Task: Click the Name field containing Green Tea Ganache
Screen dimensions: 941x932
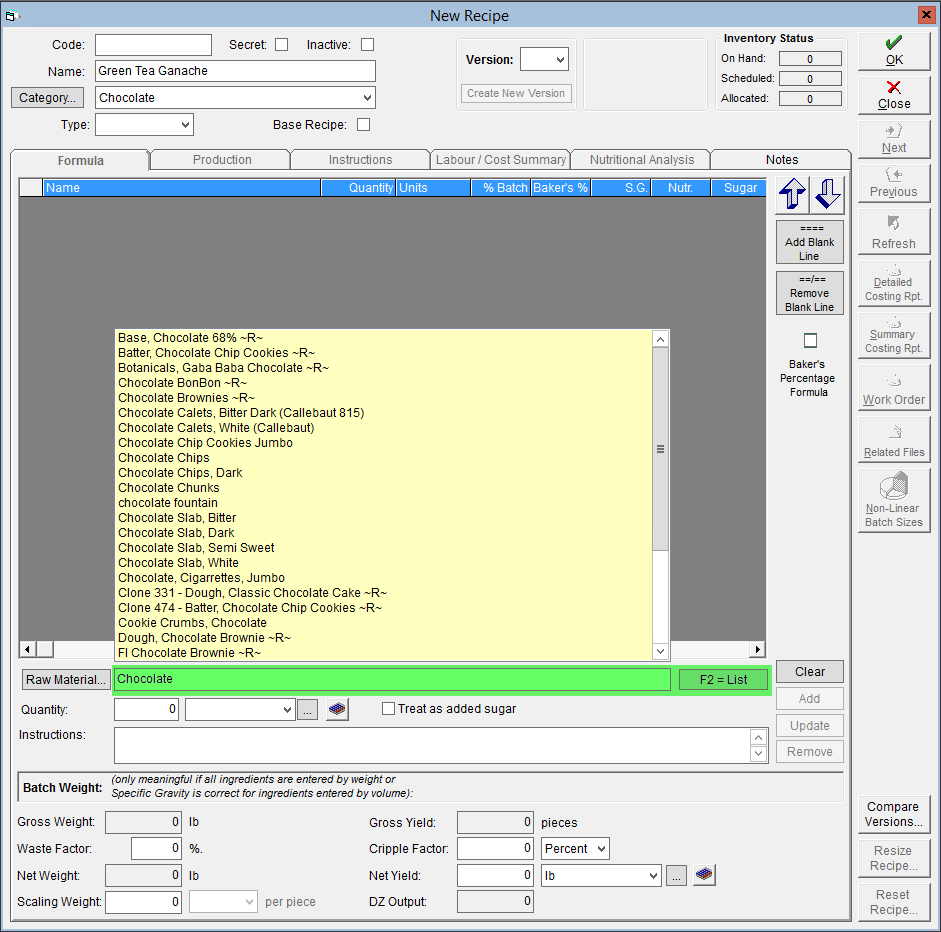Action: point(235,71)
